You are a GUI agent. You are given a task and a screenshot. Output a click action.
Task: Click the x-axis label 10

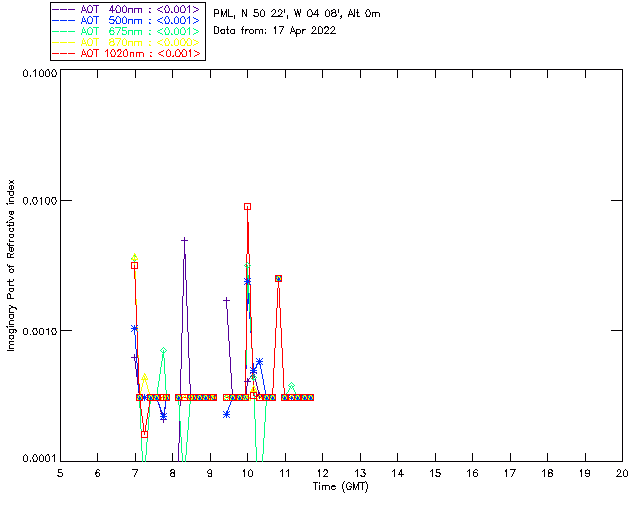(x=247, y=473)
